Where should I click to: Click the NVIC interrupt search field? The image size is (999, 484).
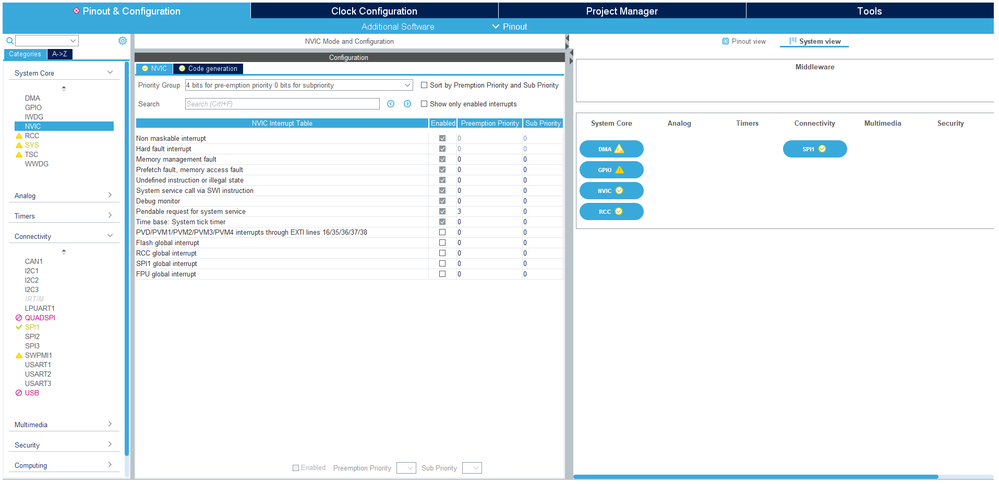point(282,104)
